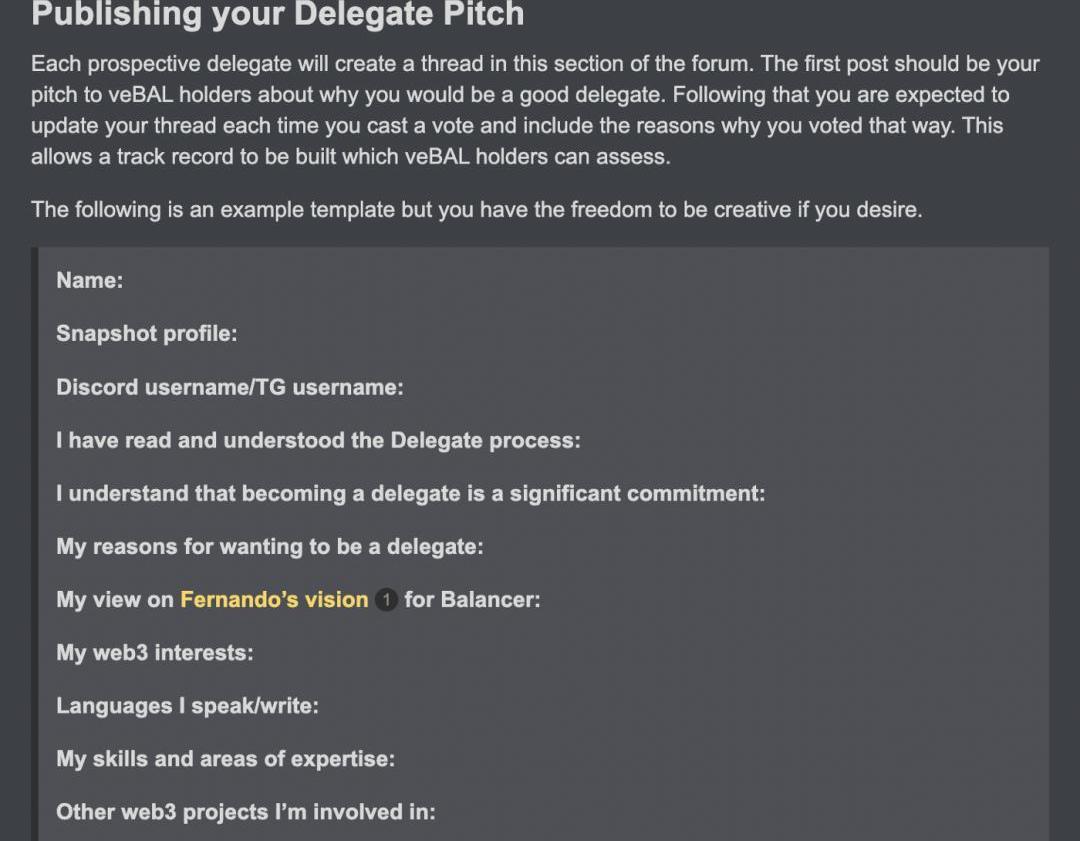
Task: Click "I have read and understood the Delegate process:"
Action: (x=318, y=440)
